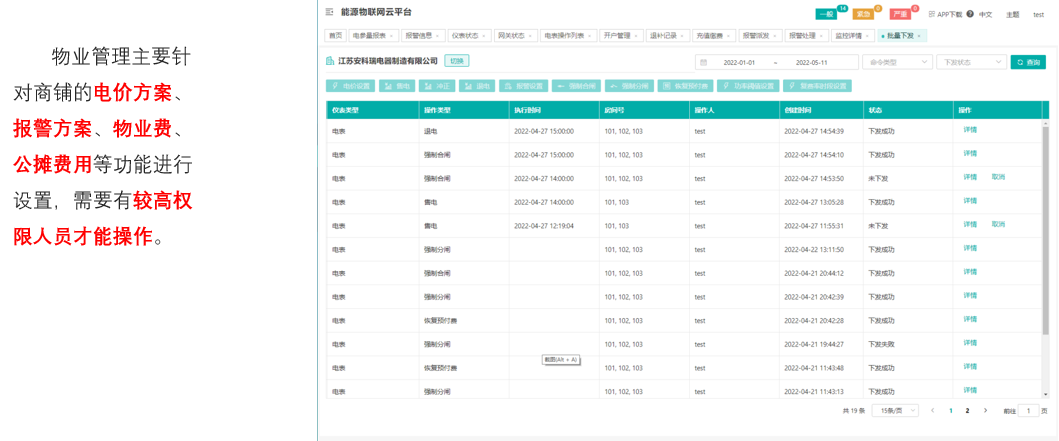Switch to the 报警派发 tab
The width and height of the screenshot is (1059, 441).
pos(759,36)
